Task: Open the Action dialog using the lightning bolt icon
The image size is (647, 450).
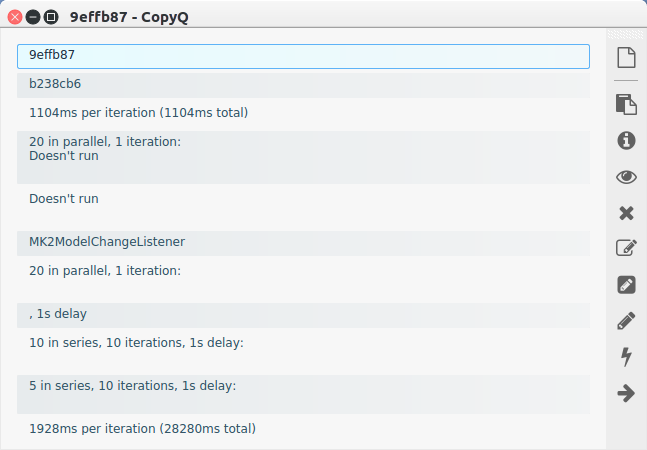Action: (626, 357)
